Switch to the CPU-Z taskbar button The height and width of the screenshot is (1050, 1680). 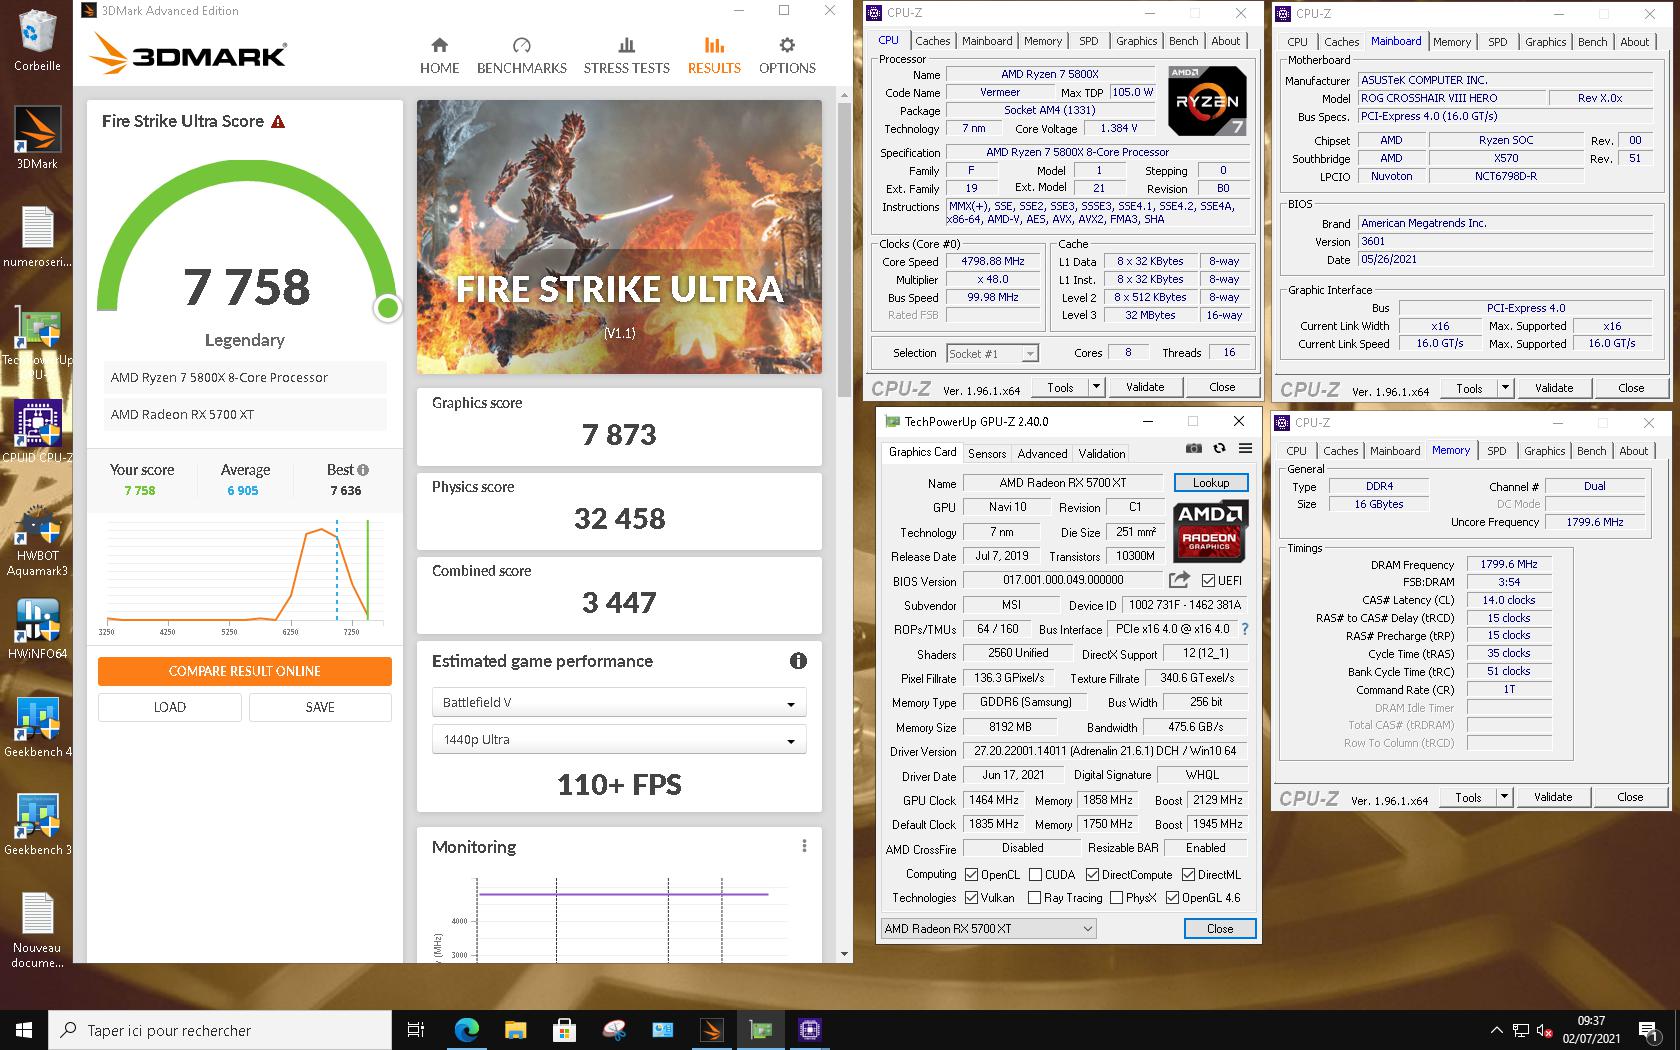(x=809, y=1029)
